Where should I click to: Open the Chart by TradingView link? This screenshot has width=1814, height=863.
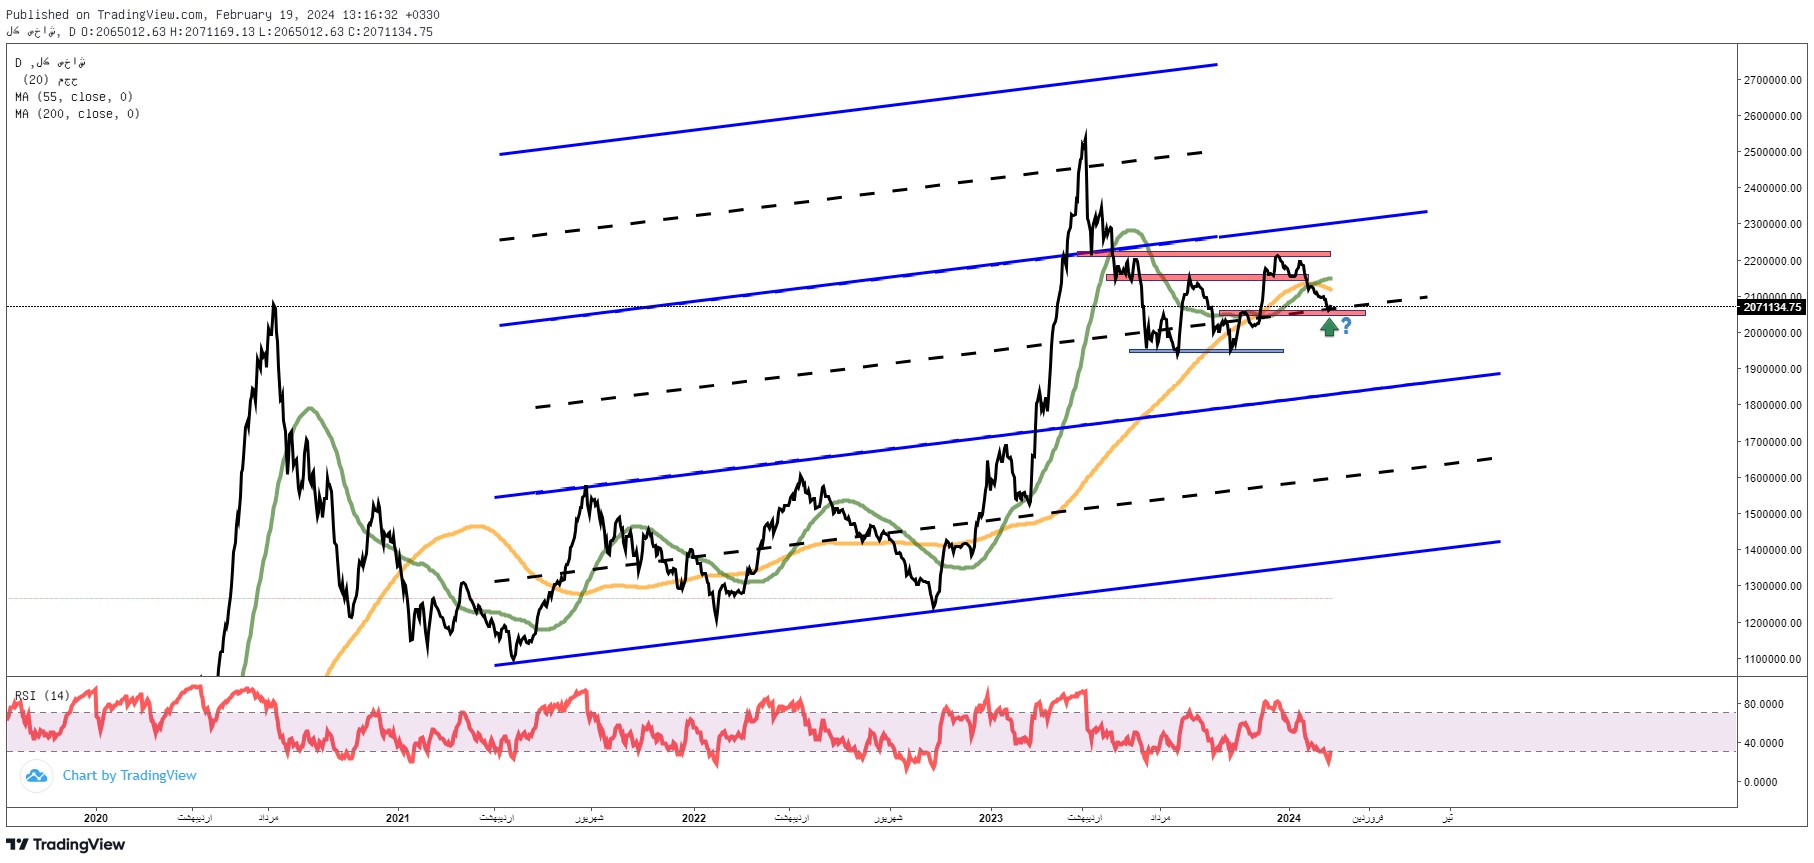coord(129,776)
